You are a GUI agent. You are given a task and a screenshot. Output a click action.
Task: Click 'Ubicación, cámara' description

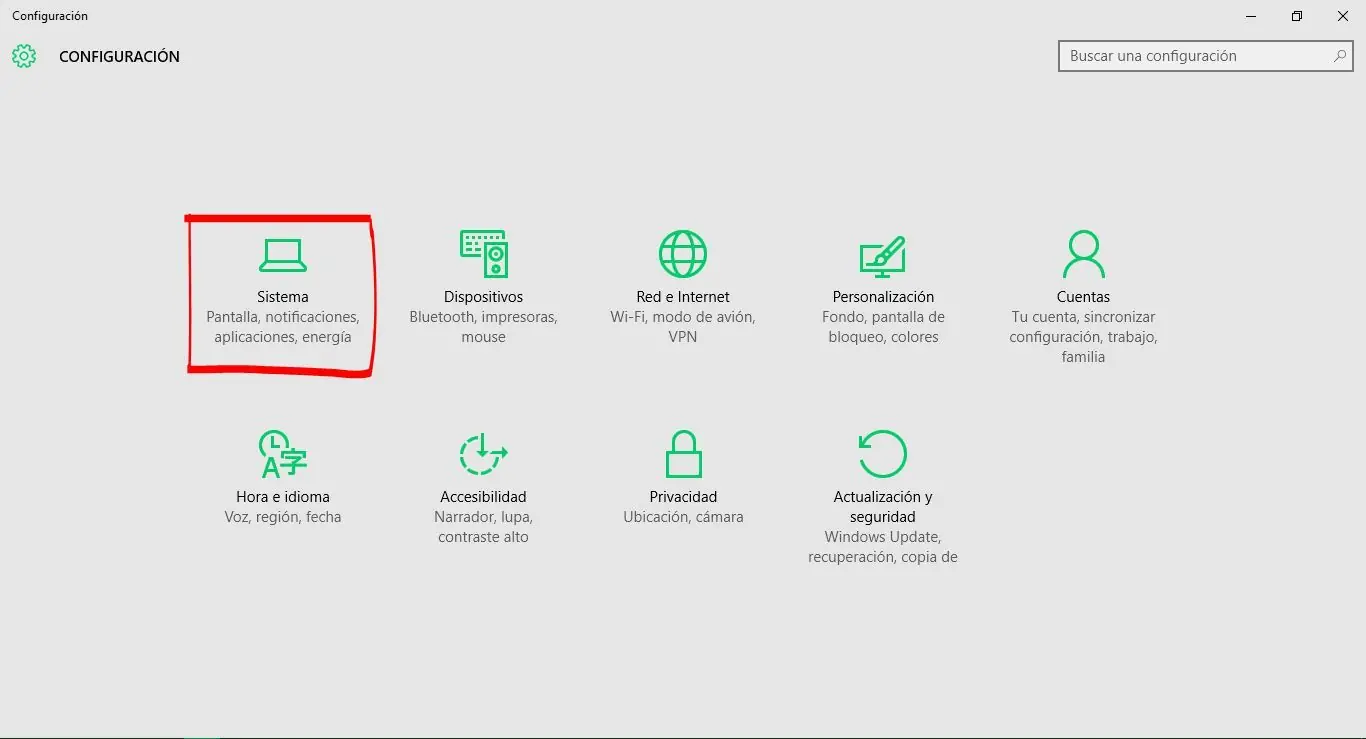683,517
